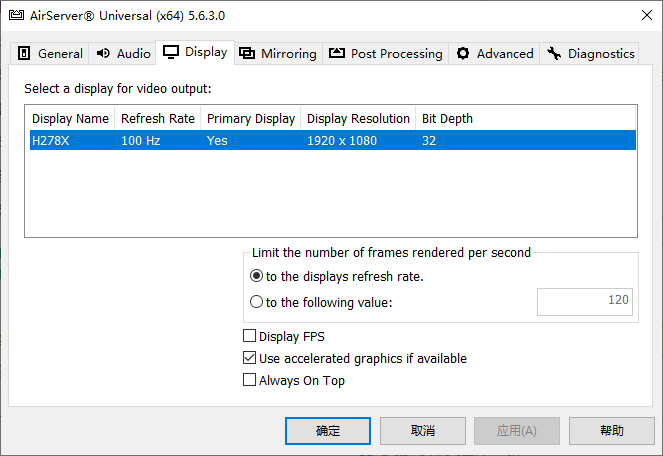
Task: Click the frame limit value field
Action: (585, 302)
